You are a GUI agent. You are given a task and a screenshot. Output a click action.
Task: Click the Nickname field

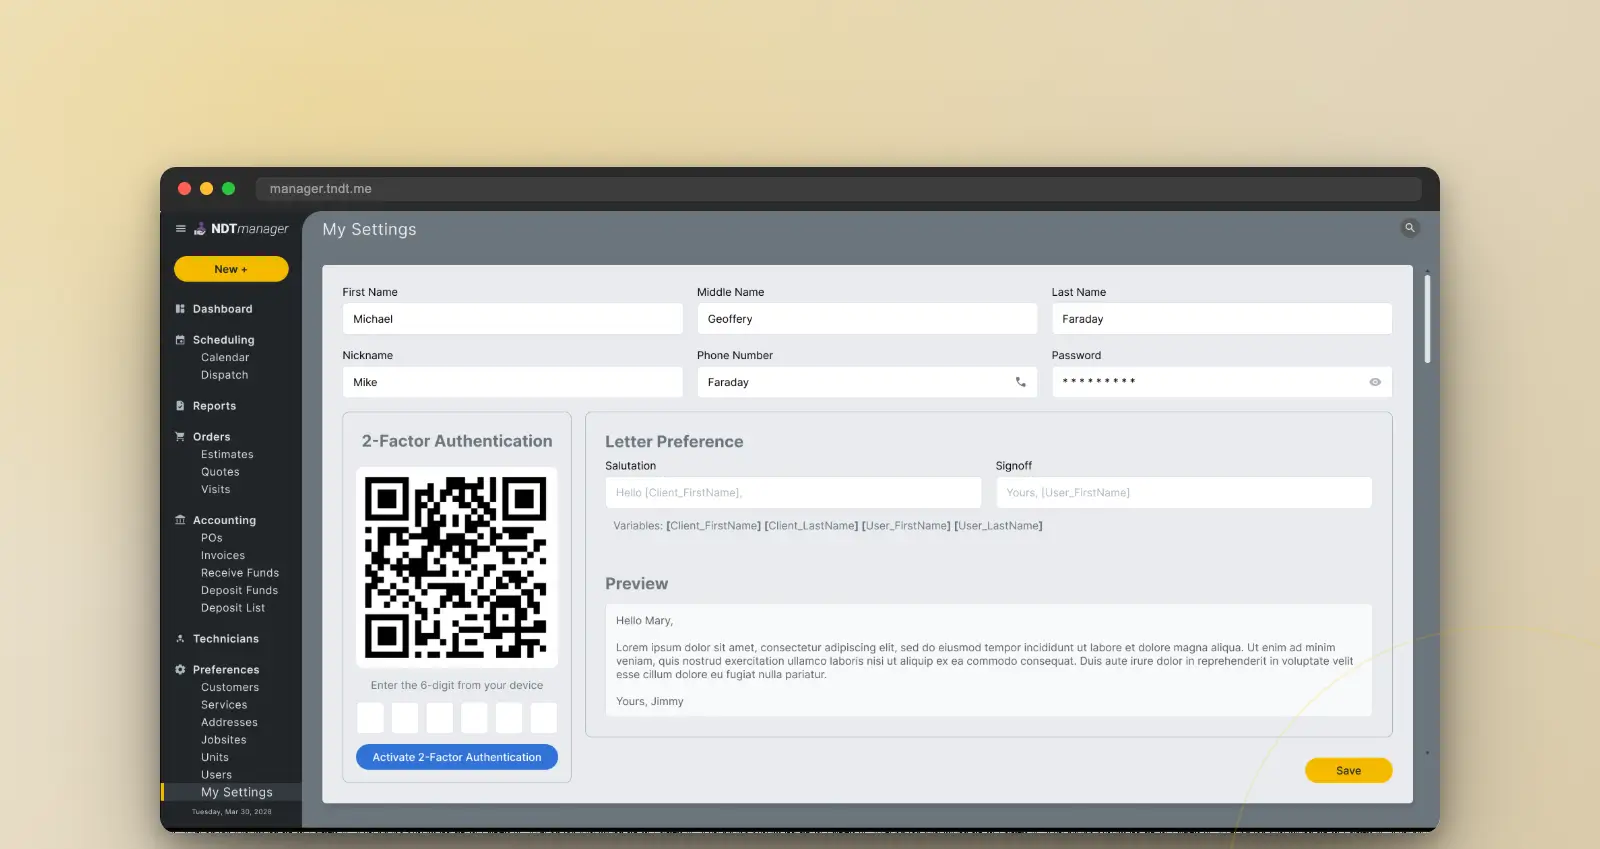coord(512,382)
